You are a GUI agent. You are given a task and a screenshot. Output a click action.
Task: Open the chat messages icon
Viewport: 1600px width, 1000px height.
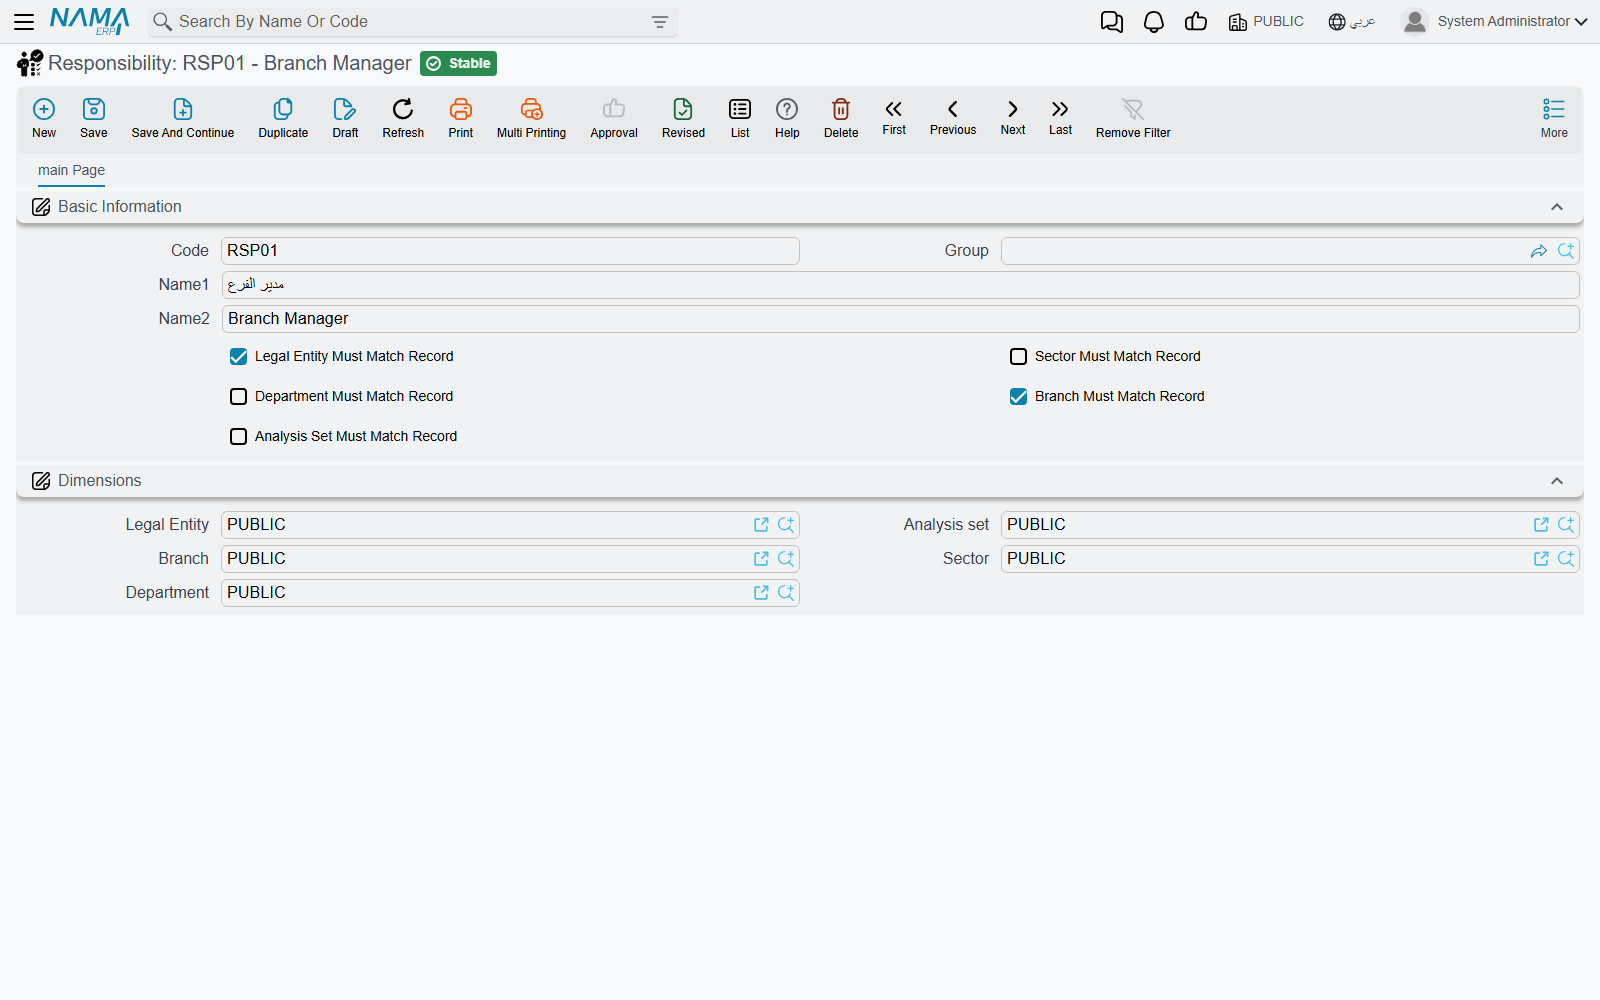(1112, 22)
